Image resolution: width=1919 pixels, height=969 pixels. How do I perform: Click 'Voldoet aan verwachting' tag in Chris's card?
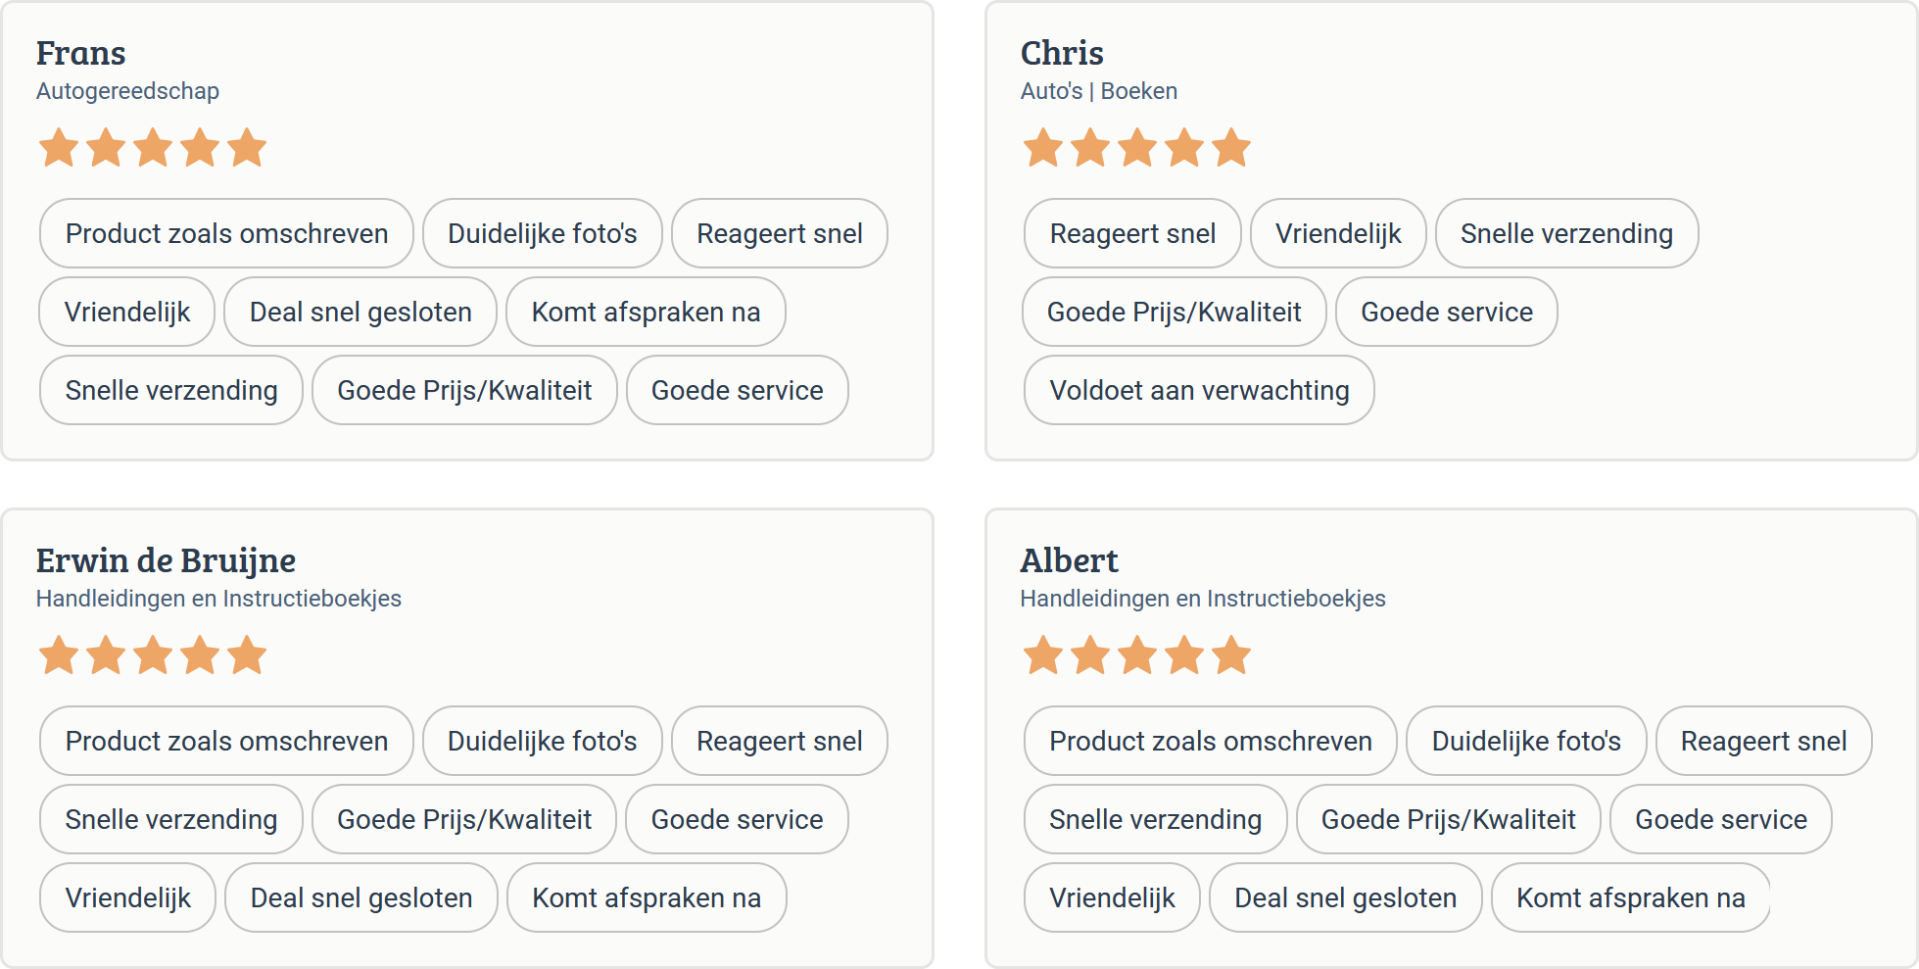point(1198,390)
